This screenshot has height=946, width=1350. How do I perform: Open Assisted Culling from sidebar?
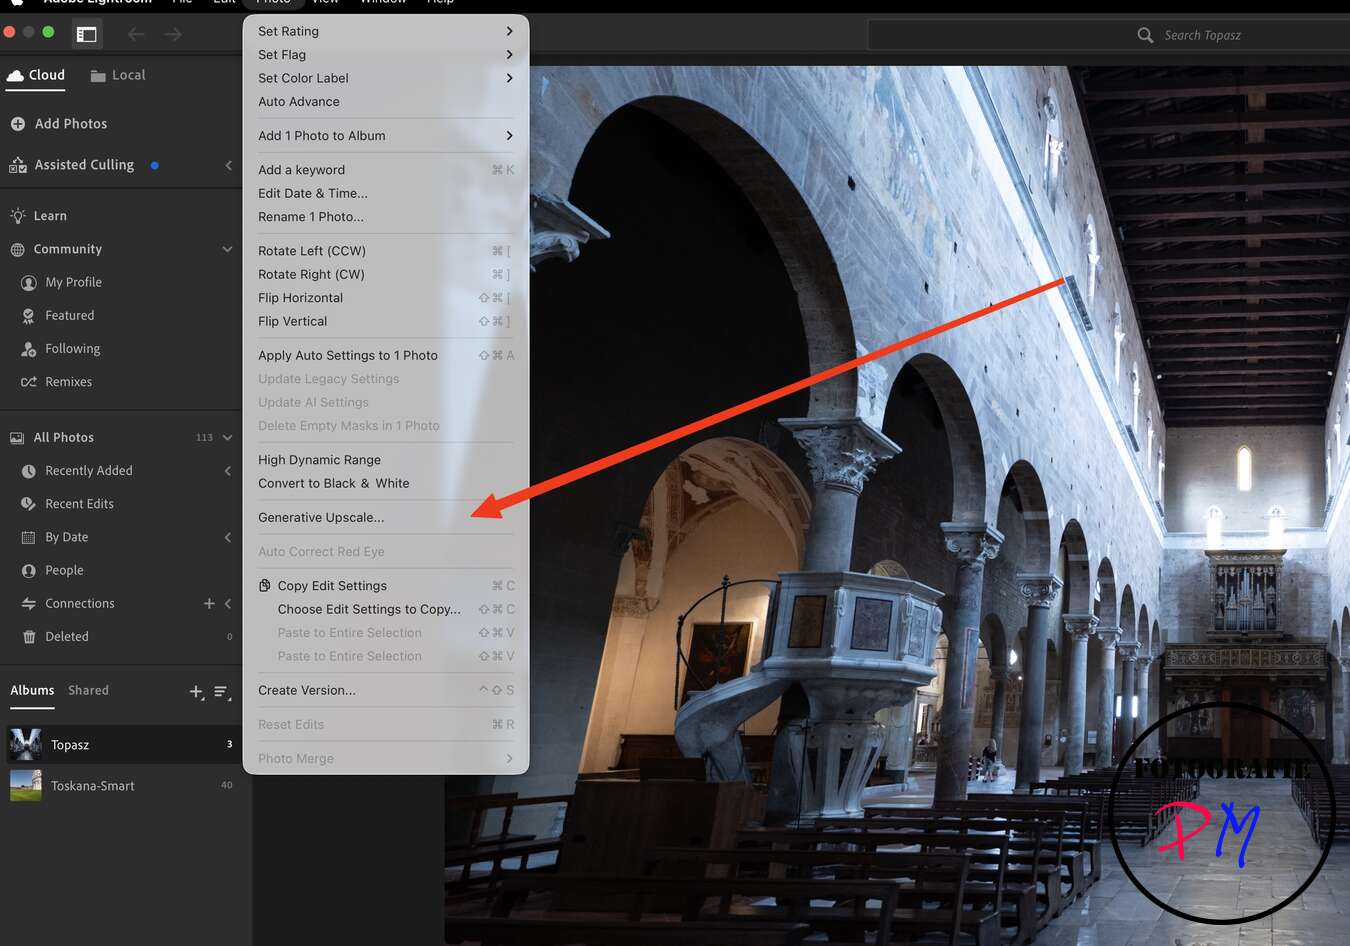click(84, 165)
